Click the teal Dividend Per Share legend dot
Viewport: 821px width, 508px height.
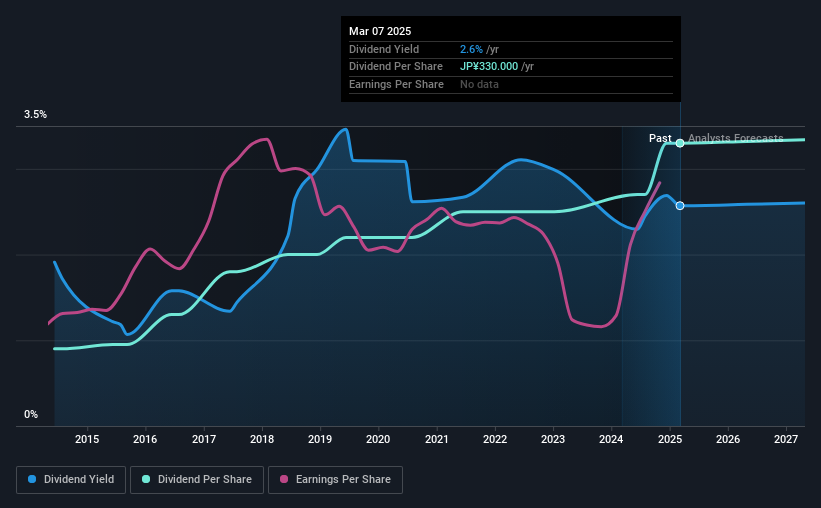146,479
